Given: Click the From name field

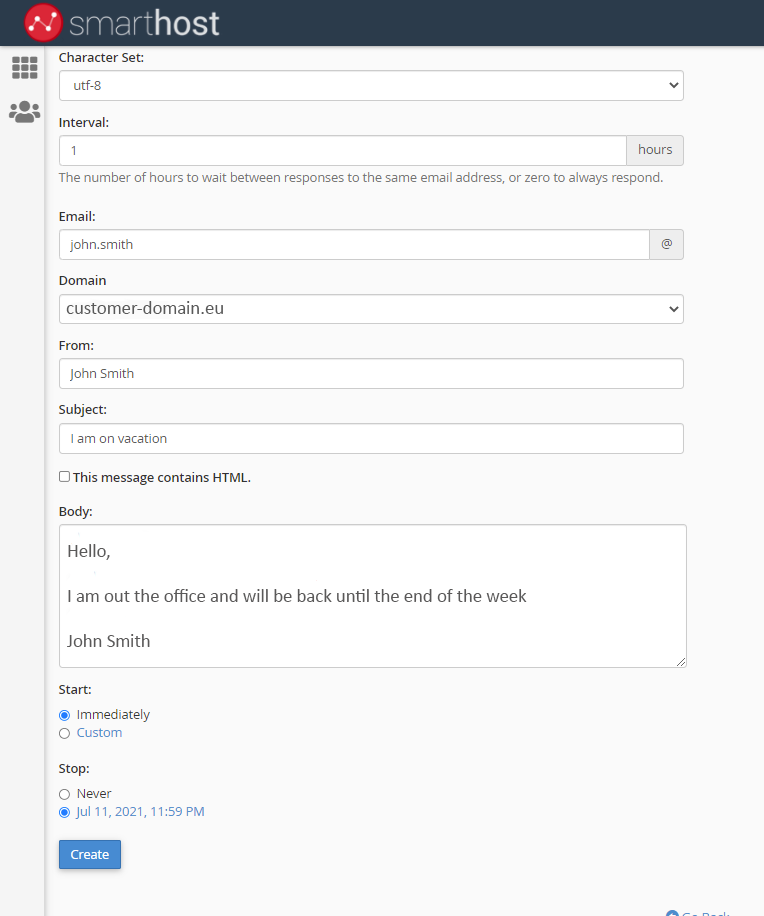Looking at the screenshot, I should click(371, 374).
